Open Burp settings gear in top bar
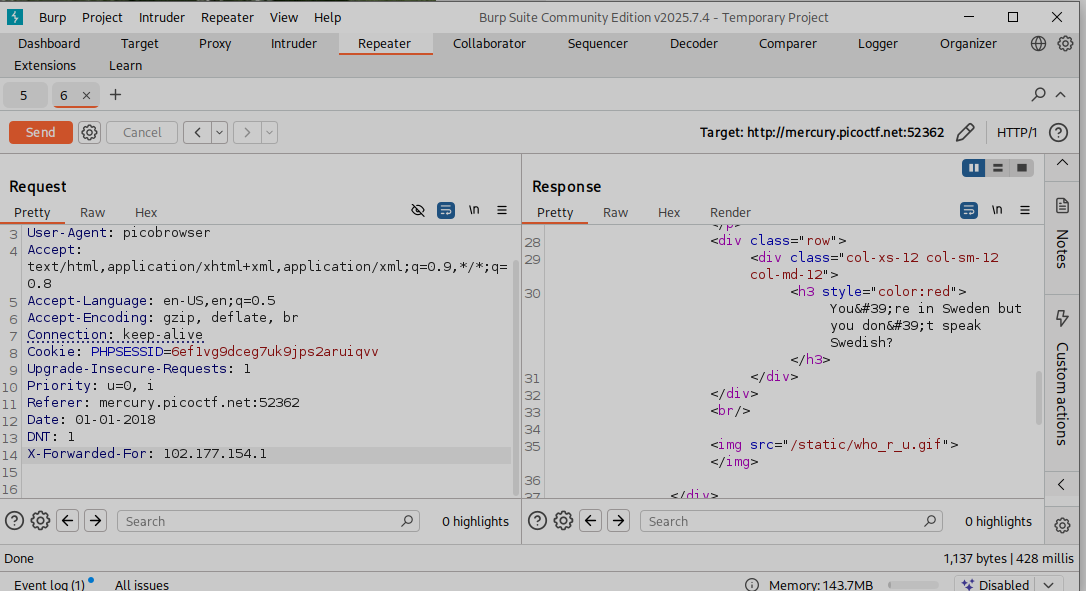 1066,43
